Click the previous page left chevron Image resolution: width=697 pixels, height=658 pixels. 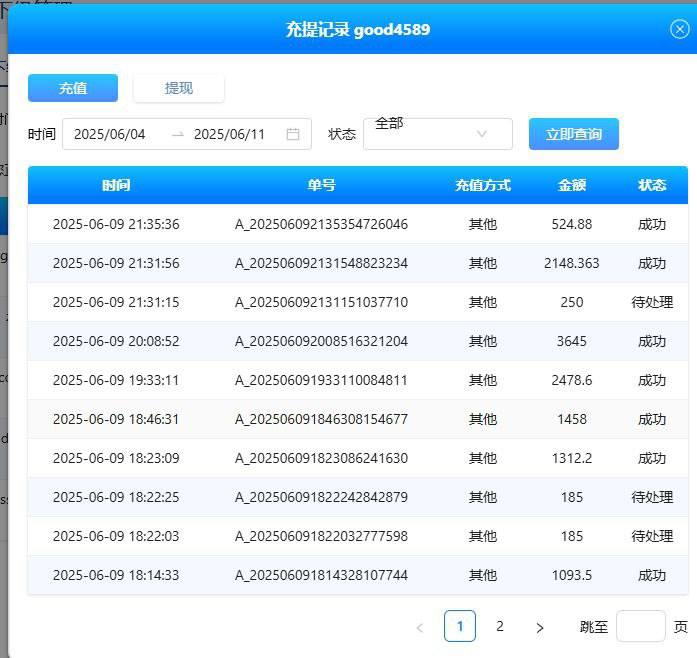(420, 627)
